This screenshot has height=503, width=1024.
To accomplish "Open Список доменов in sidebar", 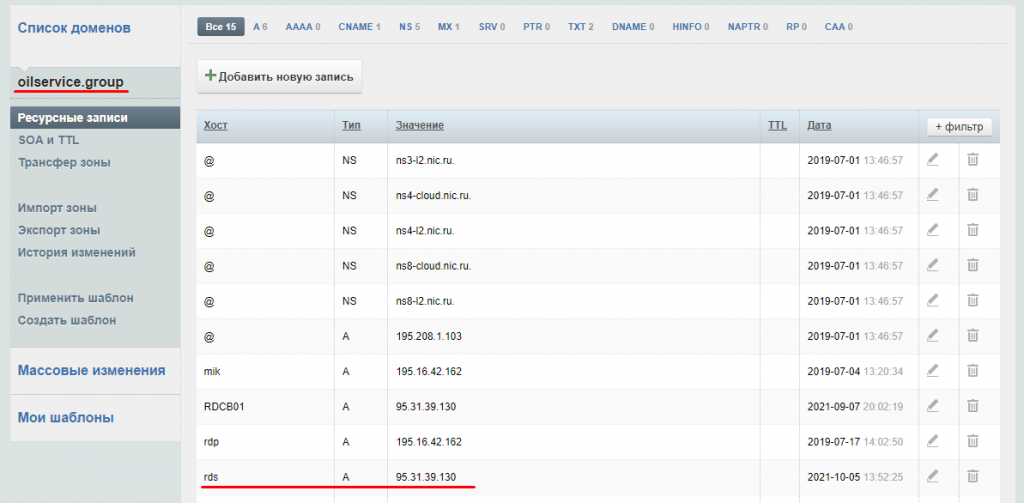I will tap(74, 28).
